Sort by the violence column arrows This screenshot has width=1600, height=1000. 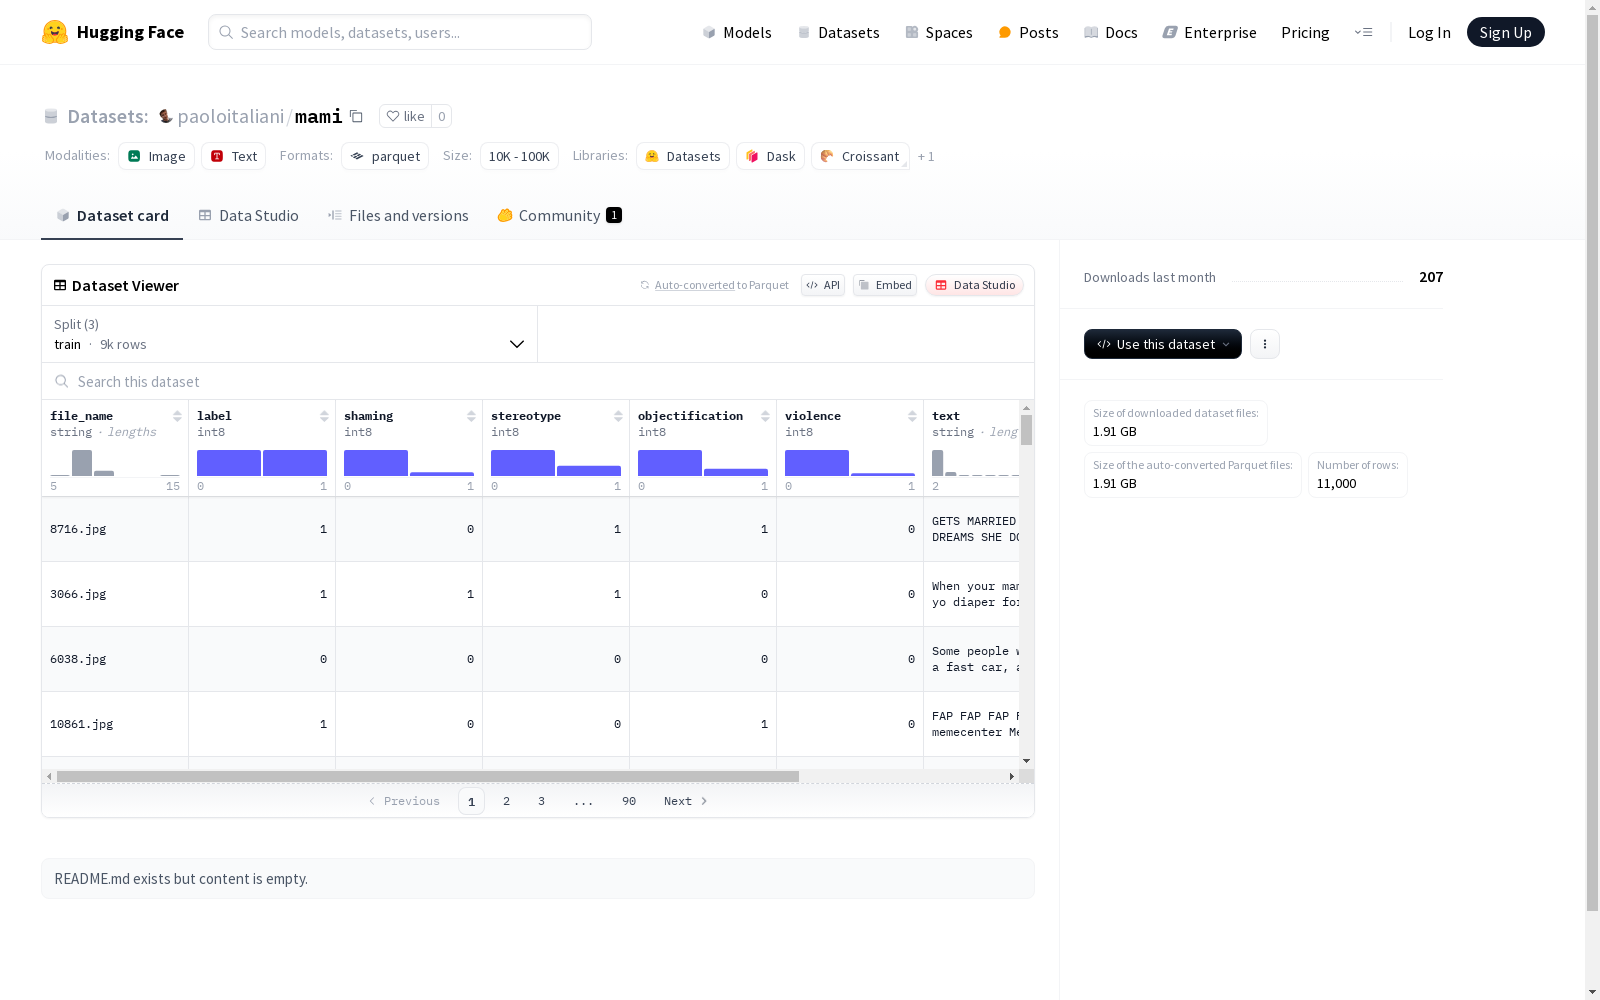(912, 416)
